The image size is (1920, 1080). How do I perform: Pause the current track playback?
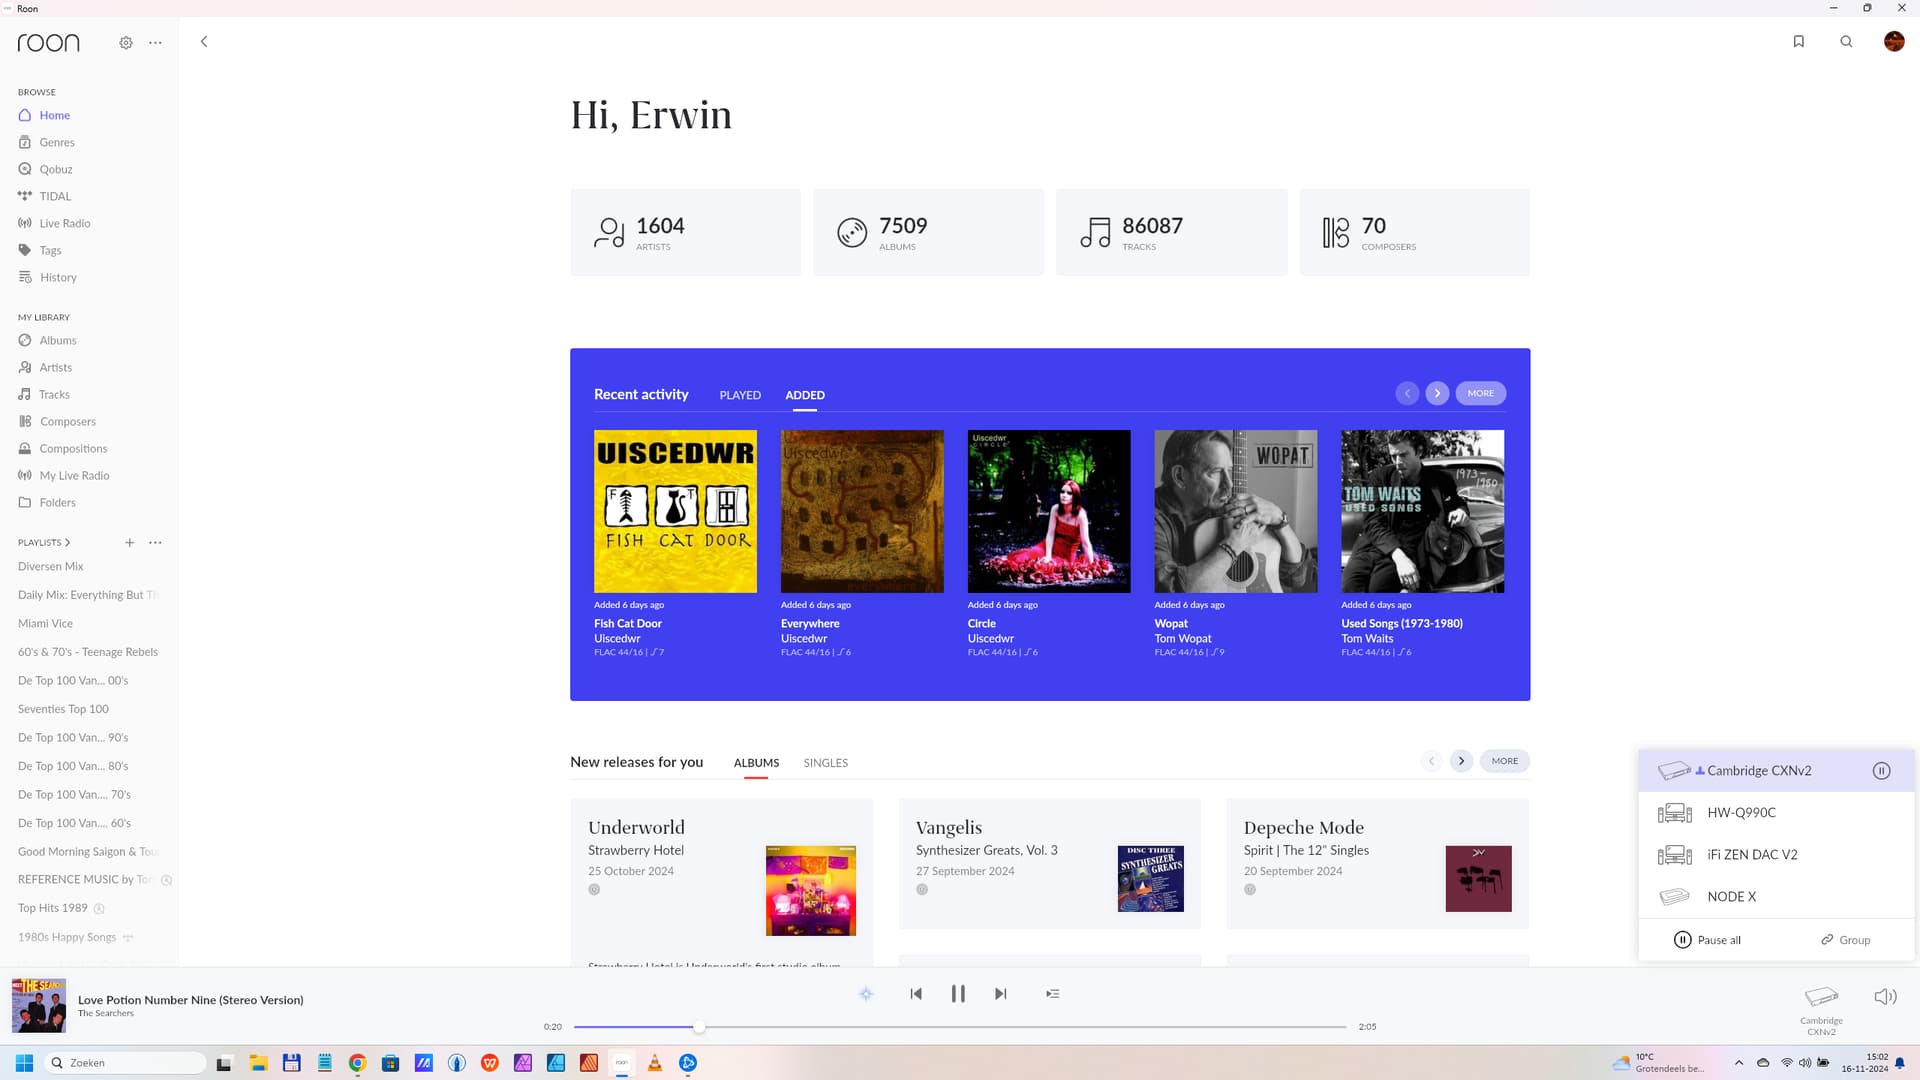coord(958,994)
